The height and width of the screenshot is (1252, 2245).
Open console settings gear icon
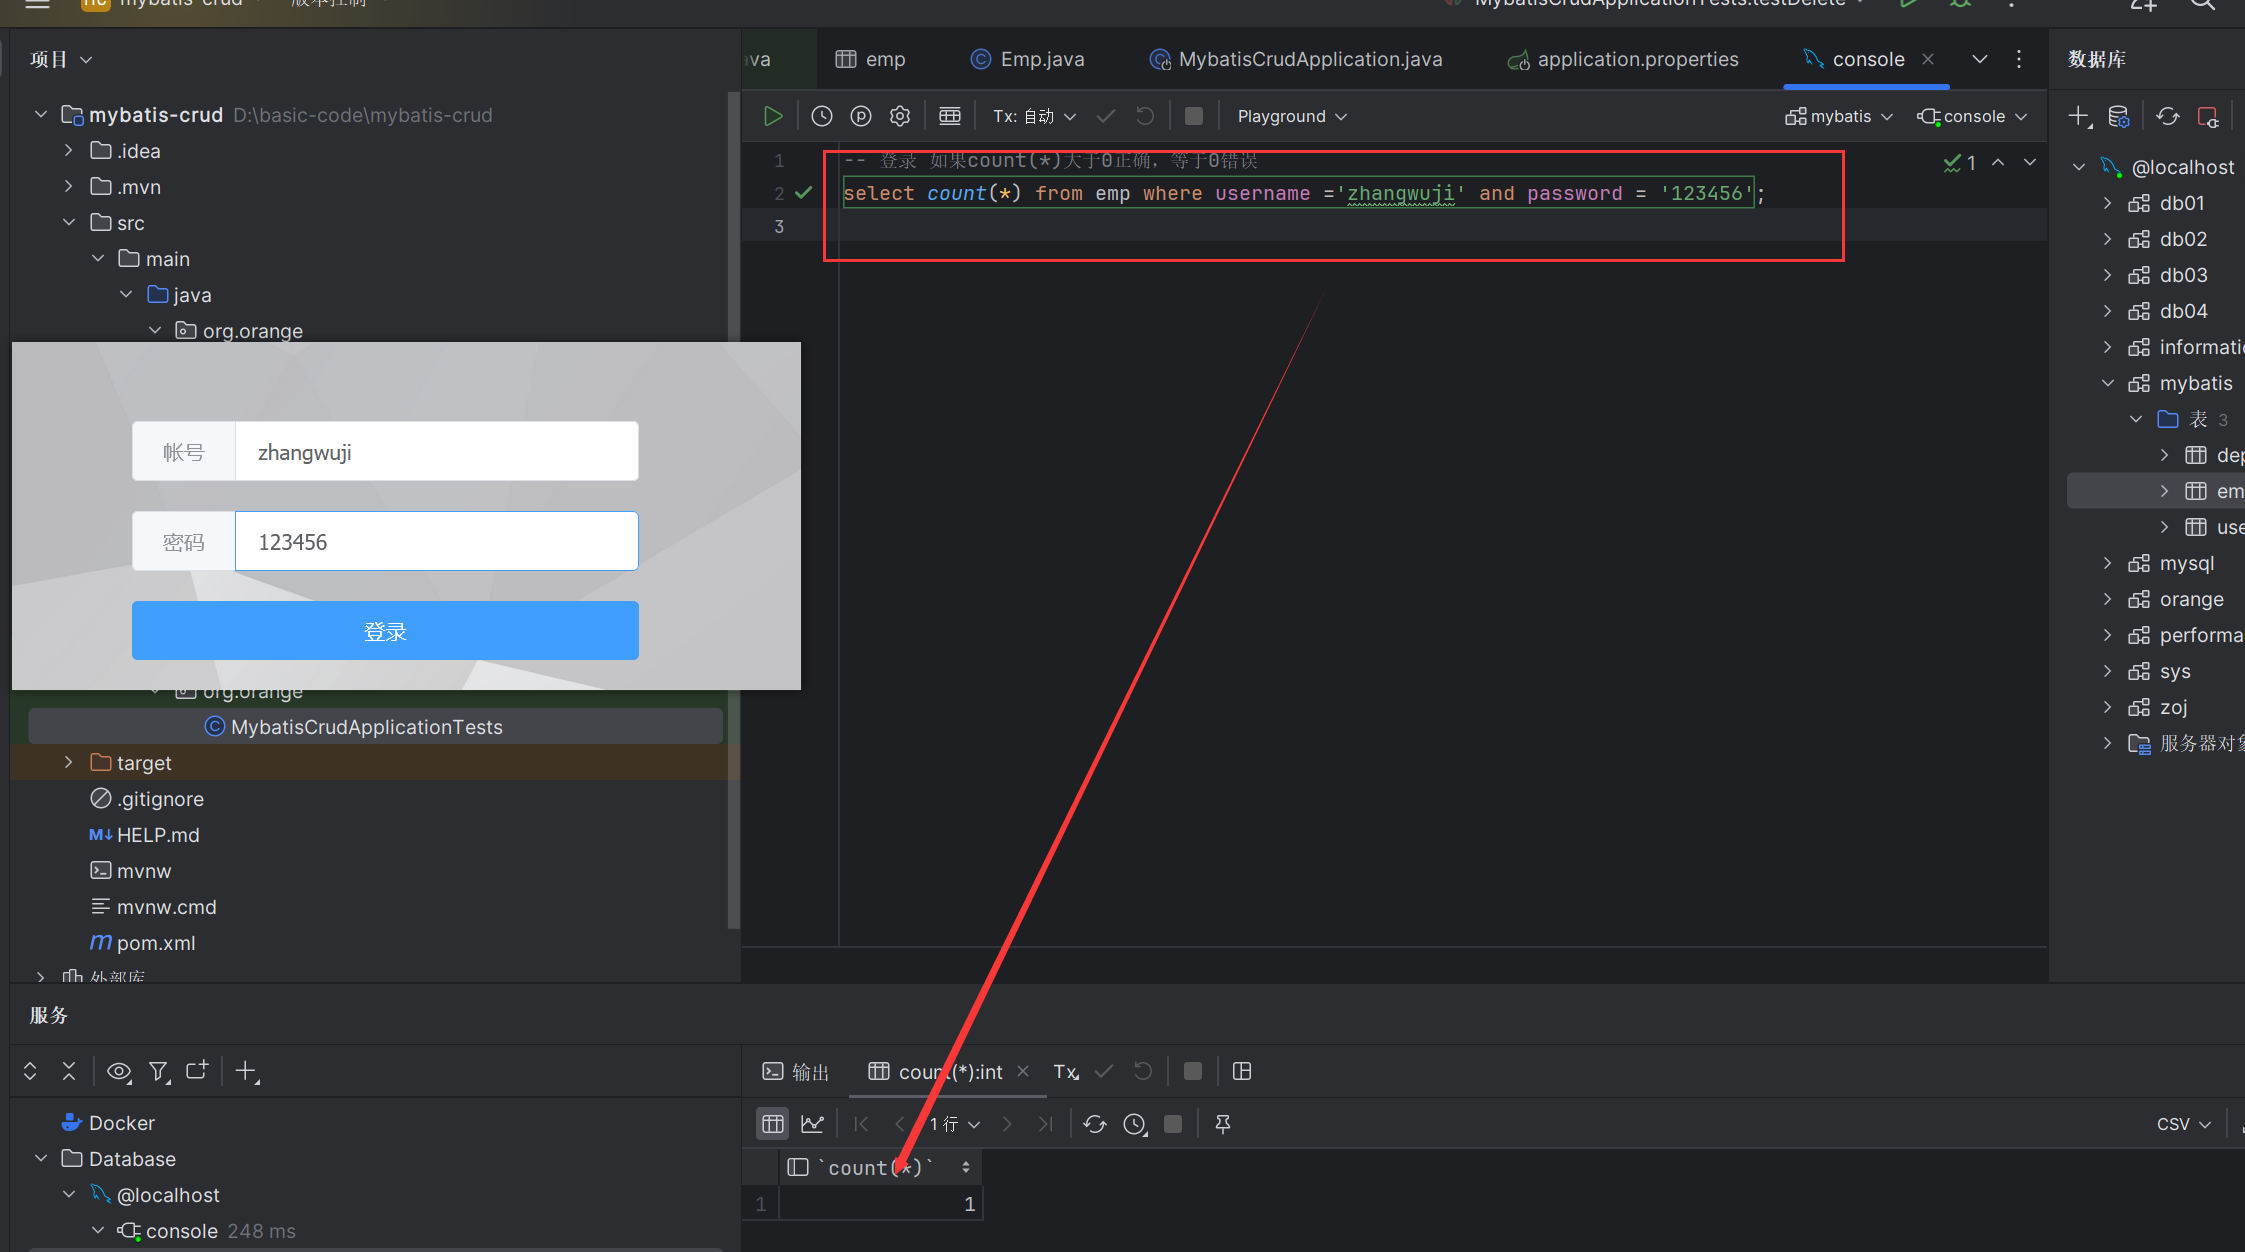coord(900,116)
